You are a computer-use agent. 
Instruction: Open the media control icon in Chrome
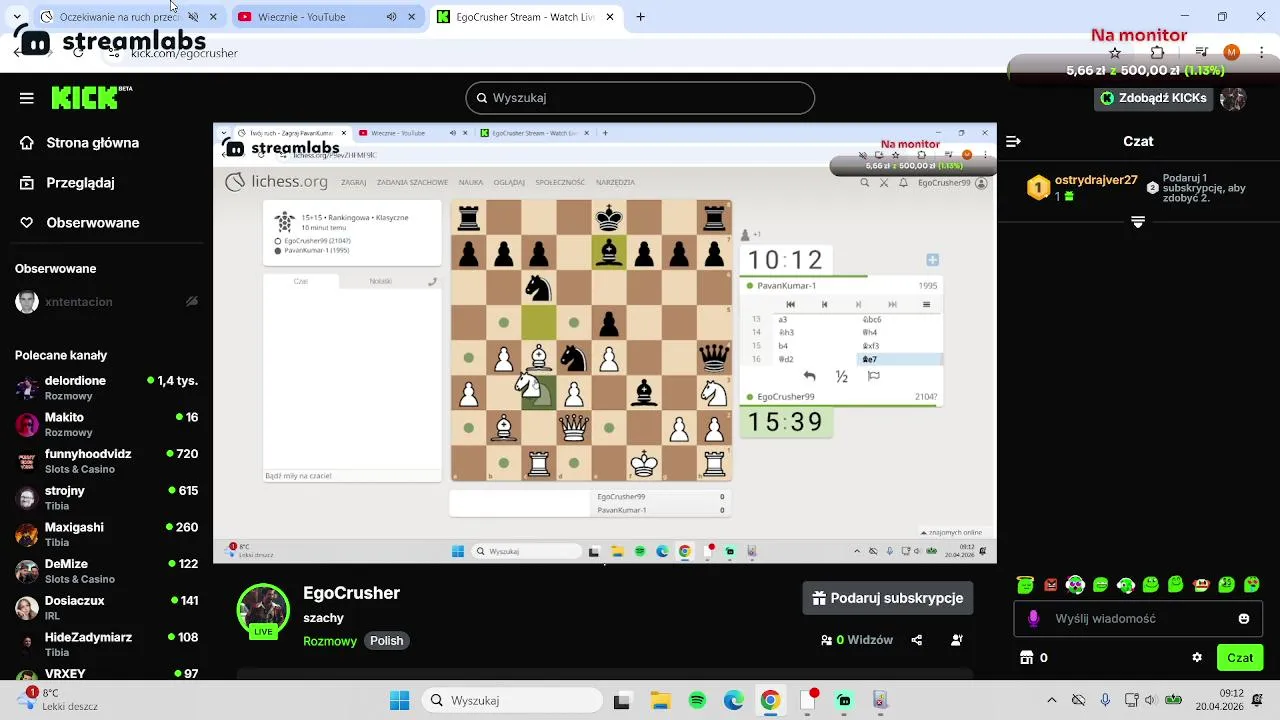[x=1203, y=53]
